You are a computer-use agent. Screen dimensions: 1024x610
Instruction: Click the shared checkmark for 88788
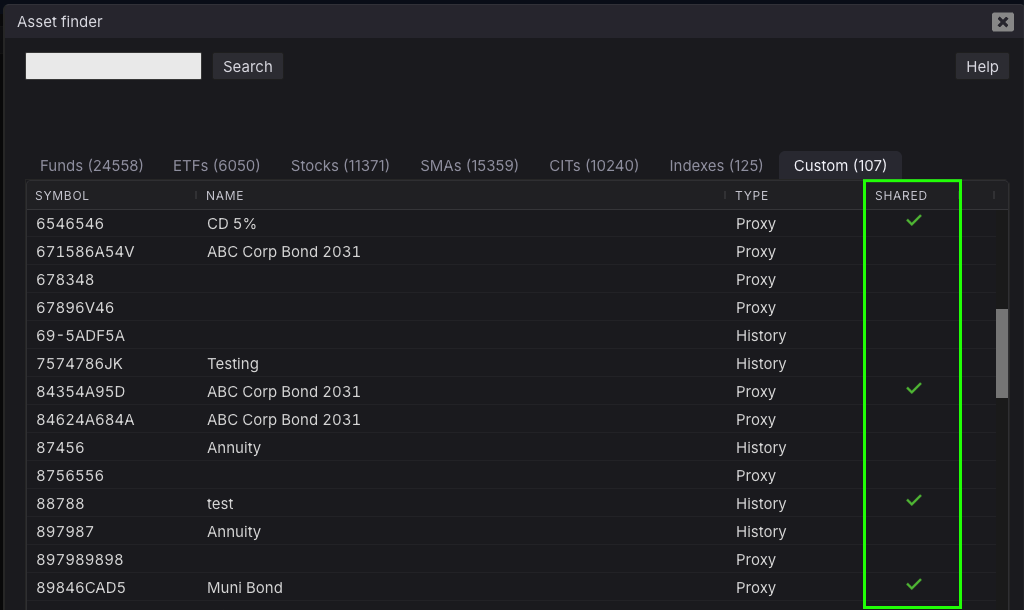click(x=914, y=500)
